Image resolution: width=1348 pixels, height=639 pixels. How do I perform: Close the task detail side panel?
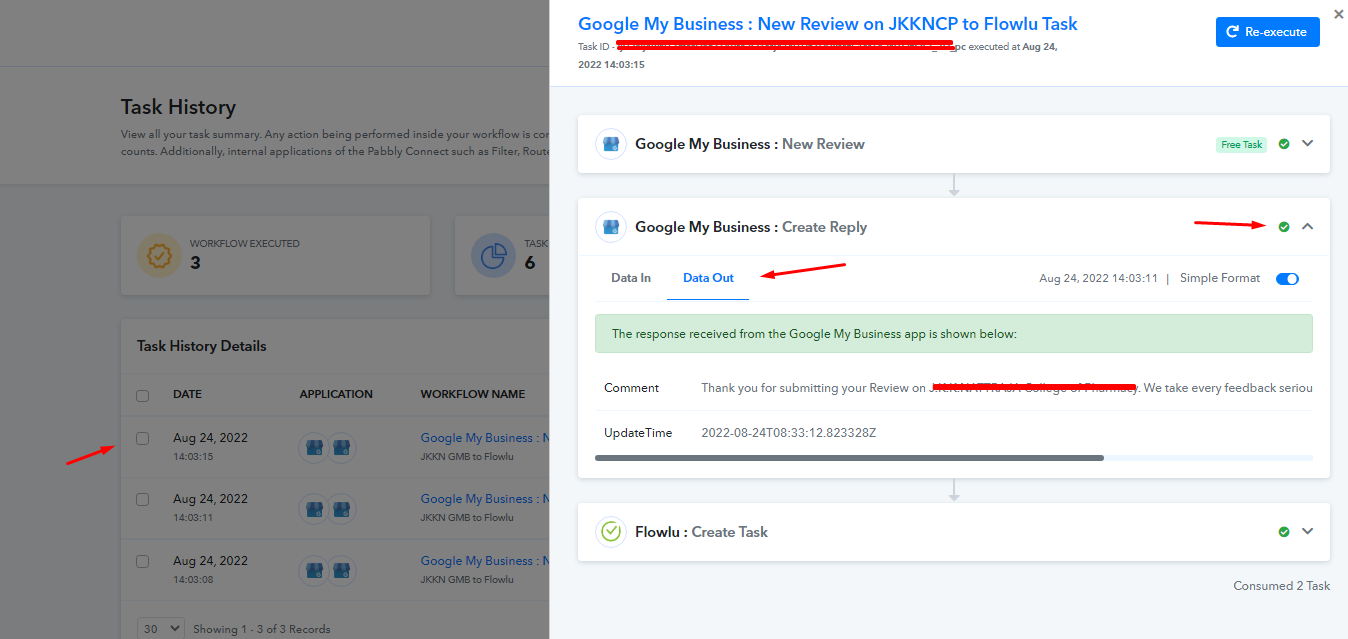click(1339, 14)
